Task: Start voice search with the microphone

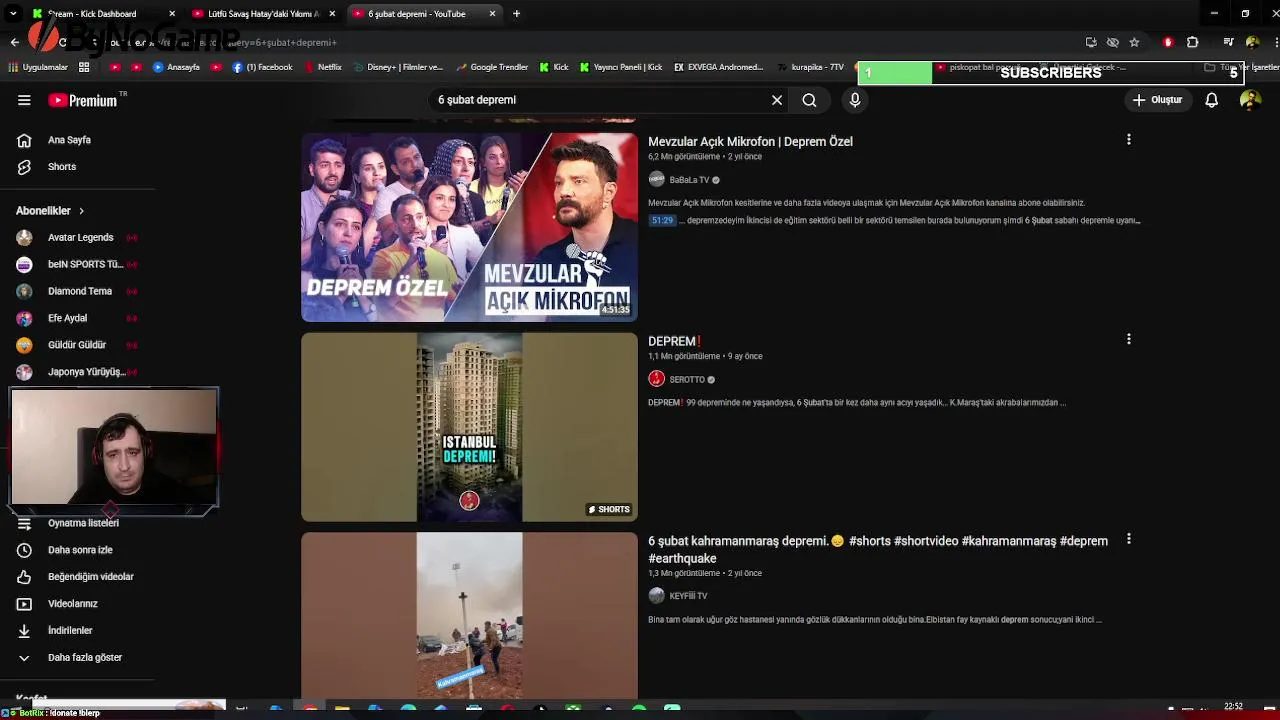Action: click(x=855, y=100)
